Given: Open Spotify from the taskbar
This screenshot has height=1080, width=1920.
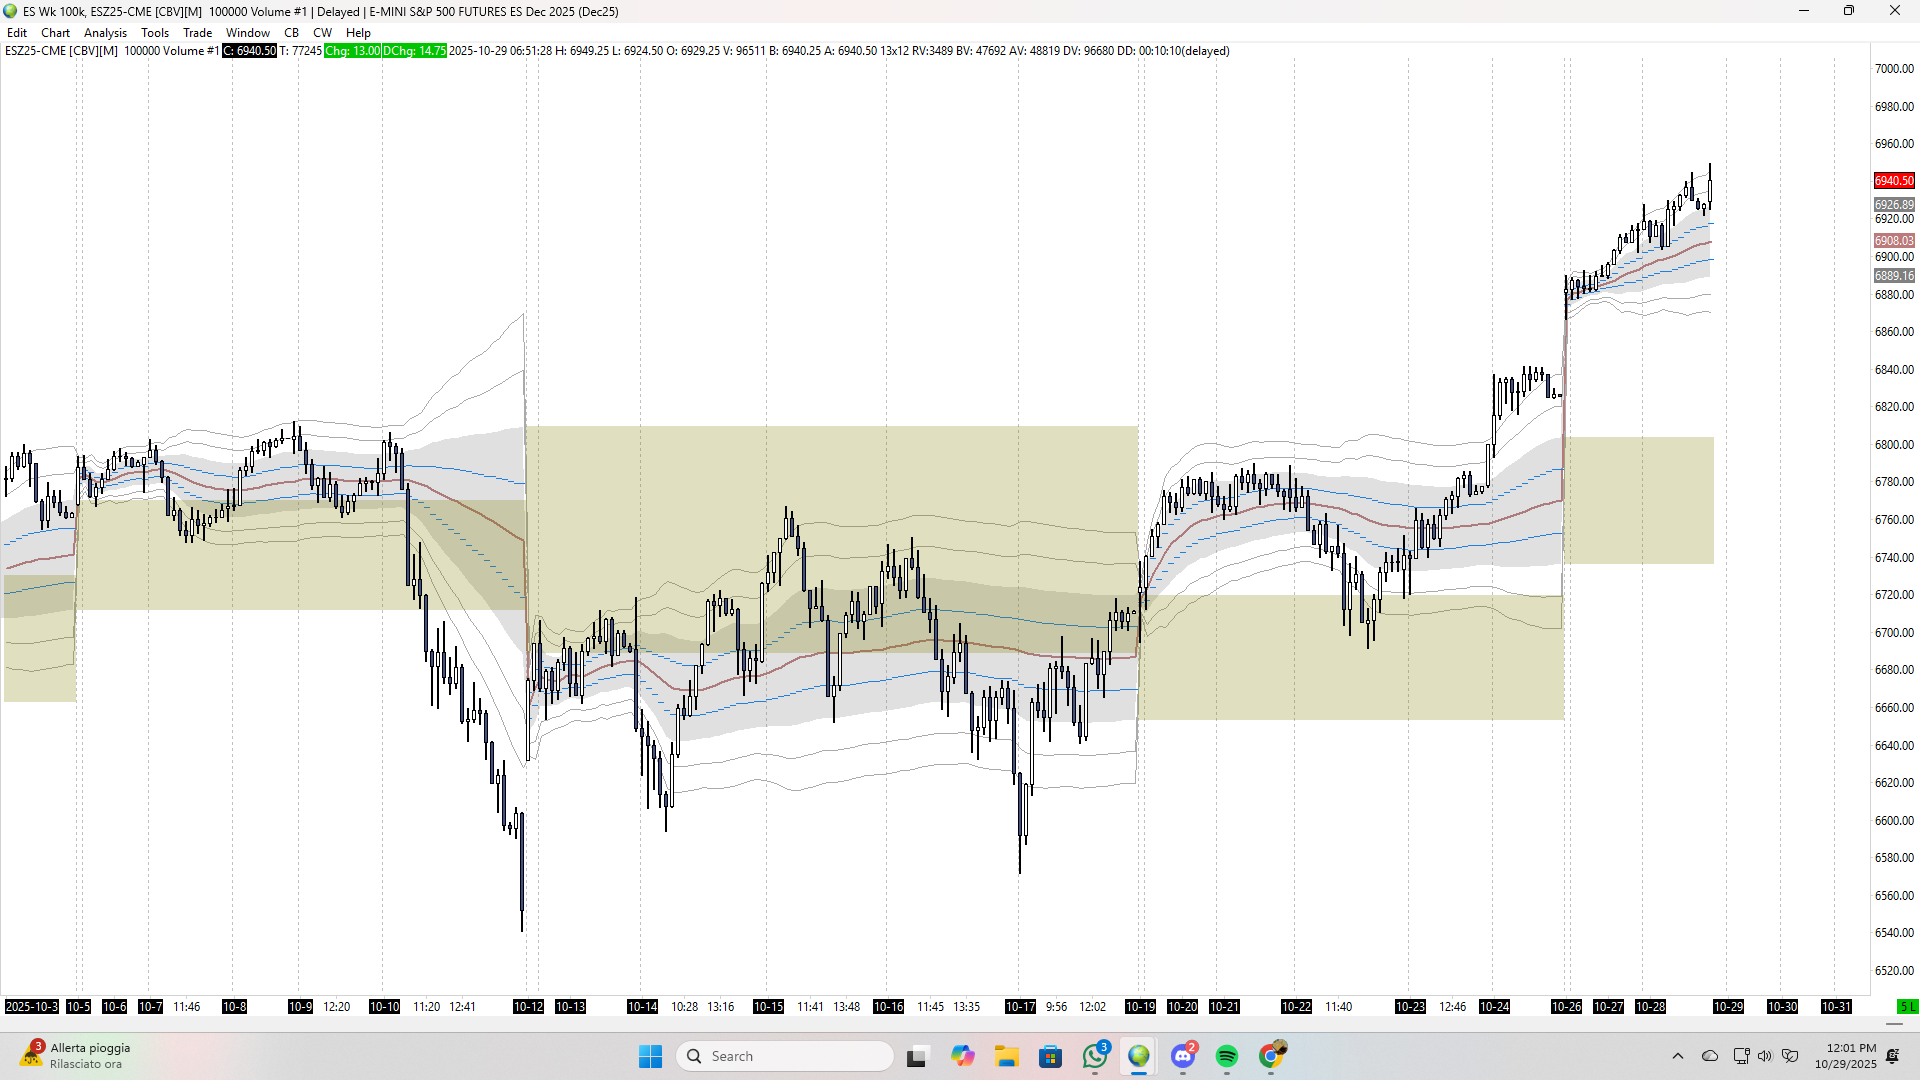Looking at the screenshot, I should click(x=1227, y=1056).
